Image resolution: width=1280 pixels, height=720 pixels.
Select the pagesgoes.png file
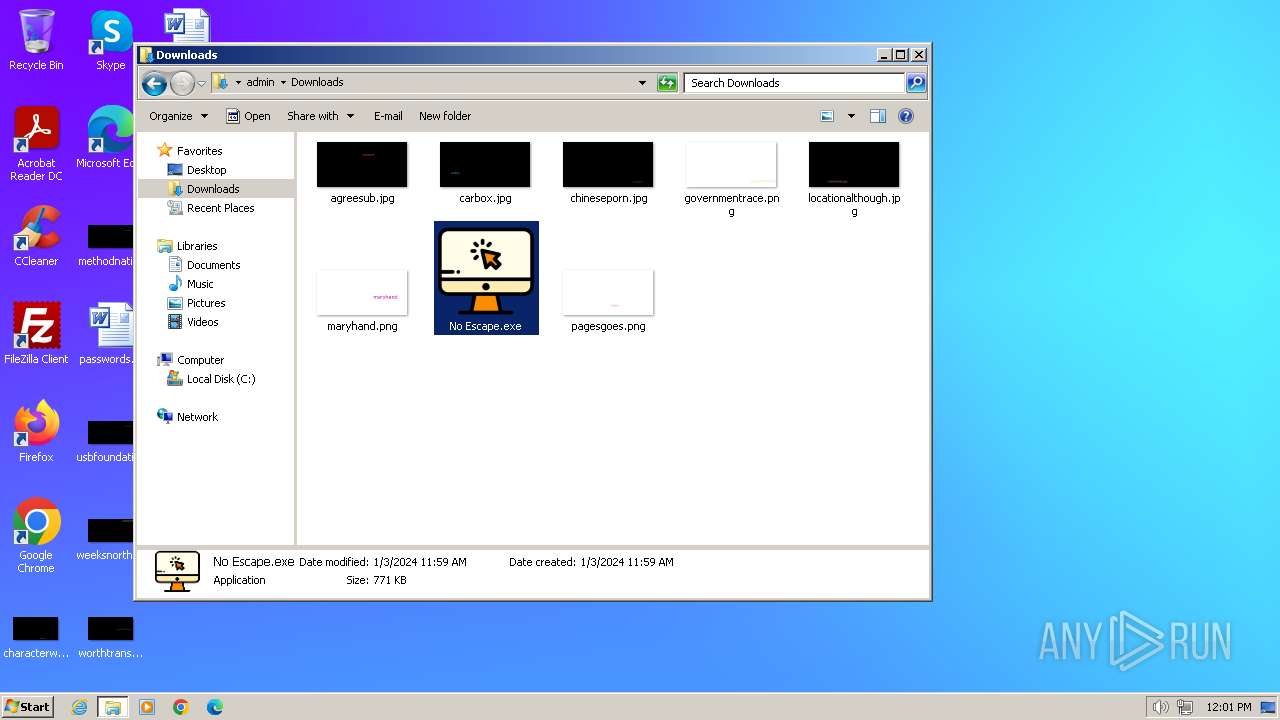coord(608,300)
